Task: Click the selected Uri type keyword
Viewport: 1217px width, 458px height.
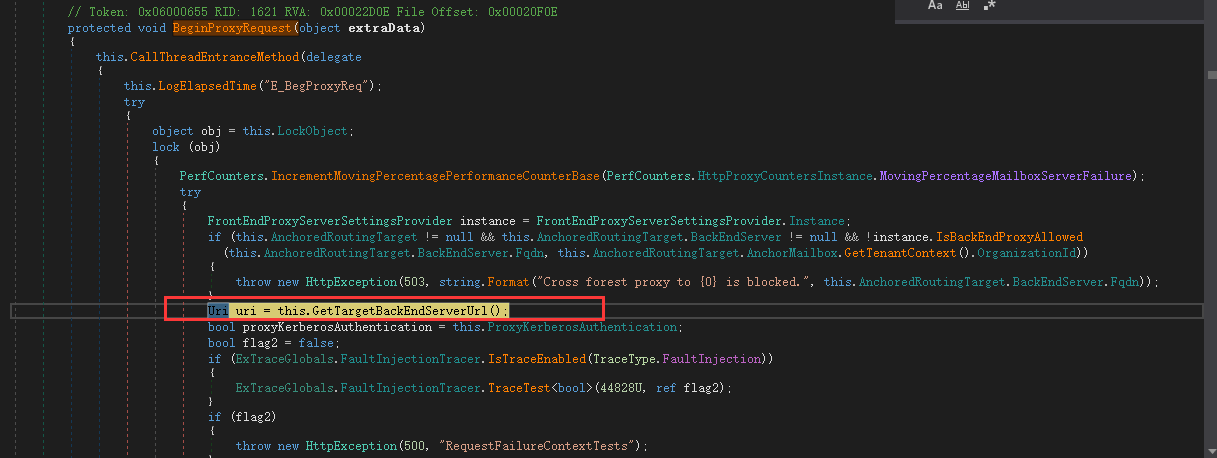Action: (x=218, y=311)
